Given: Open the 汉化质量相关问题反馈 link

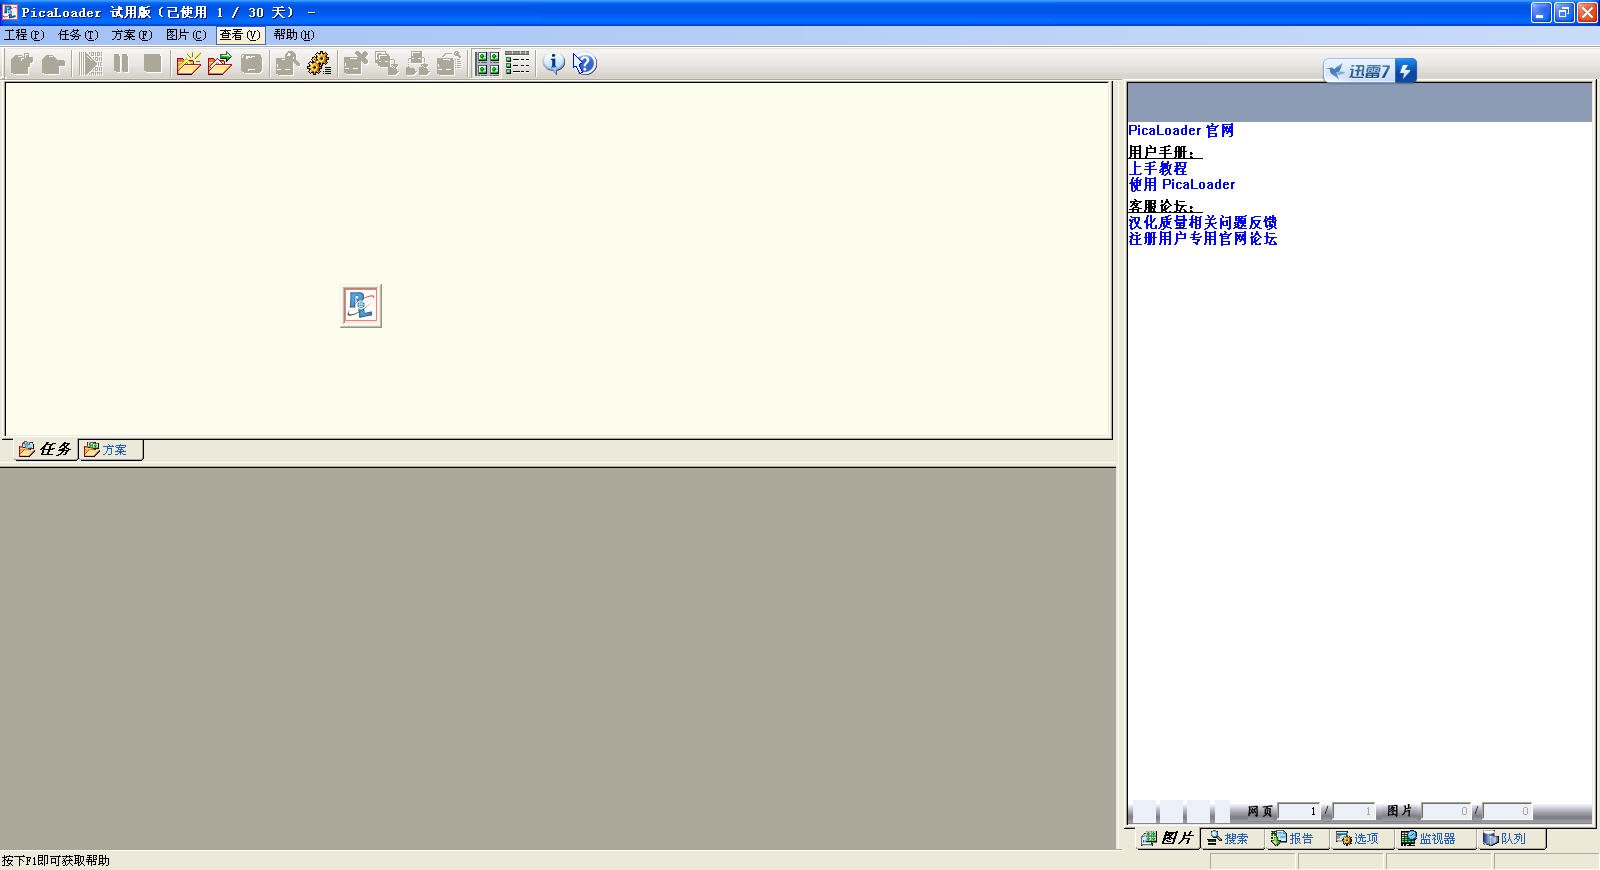Looking at the screenshot, I should tap(1203, 223).
